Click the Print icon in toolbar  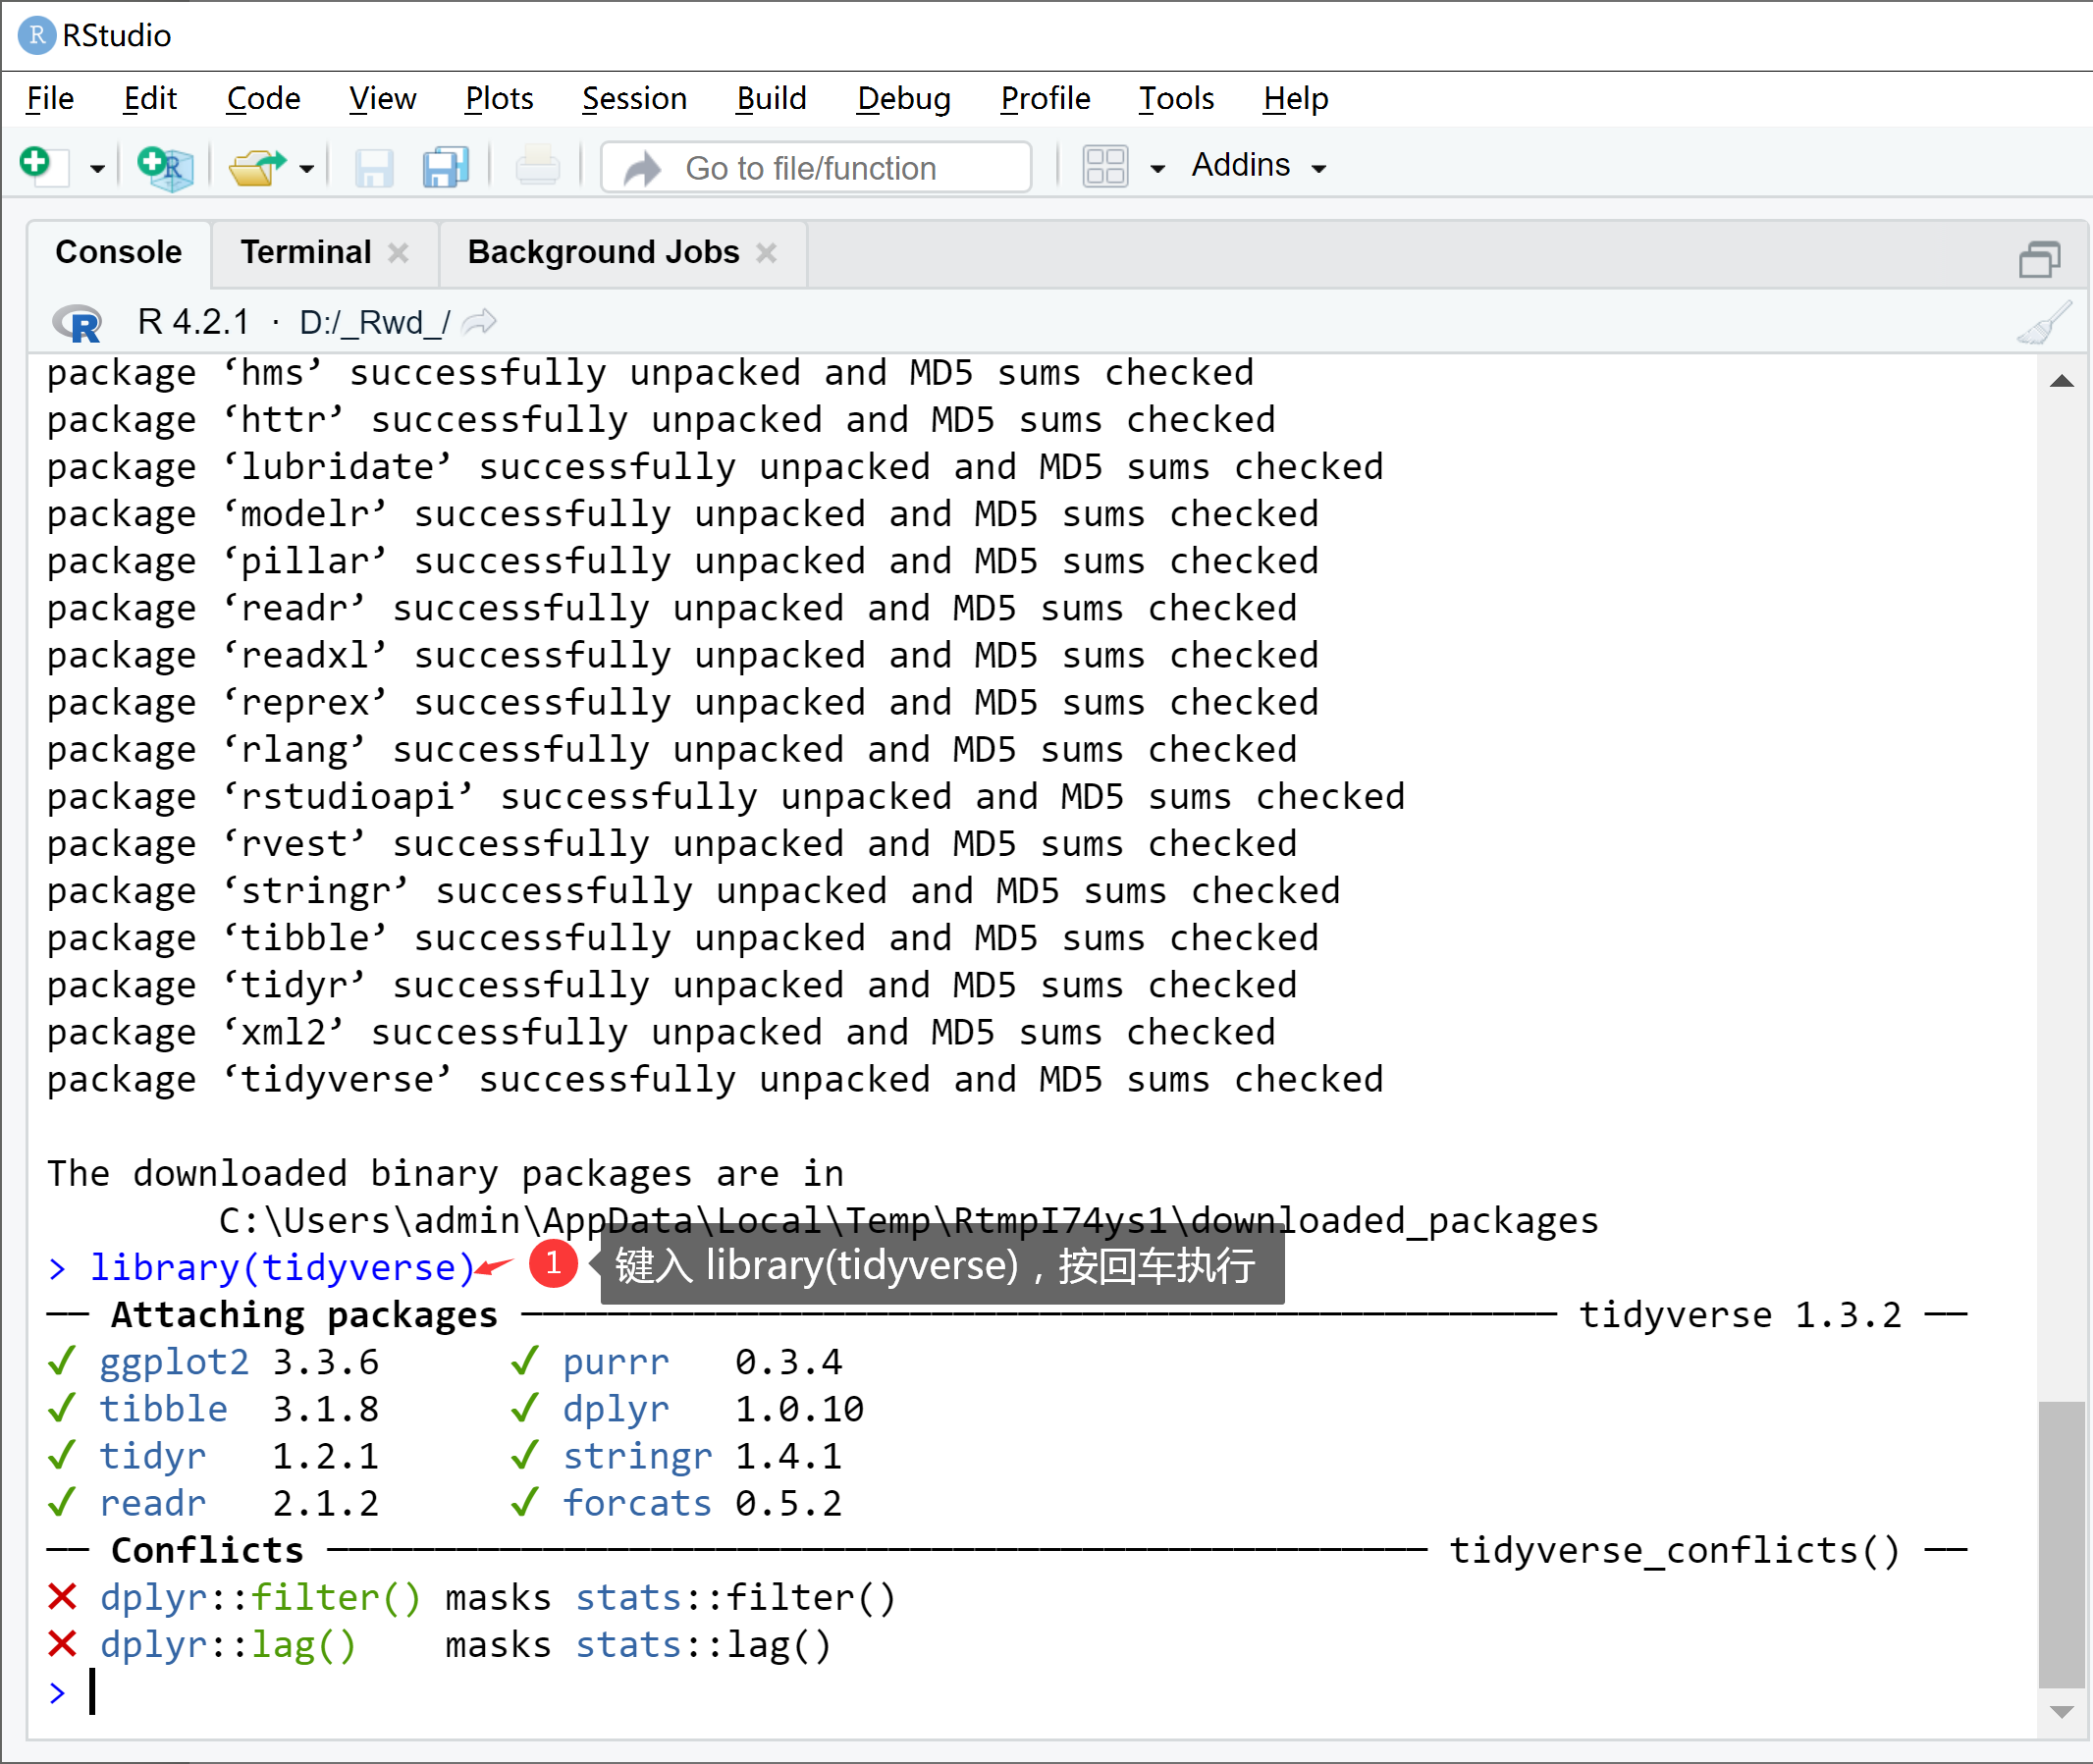538,166
